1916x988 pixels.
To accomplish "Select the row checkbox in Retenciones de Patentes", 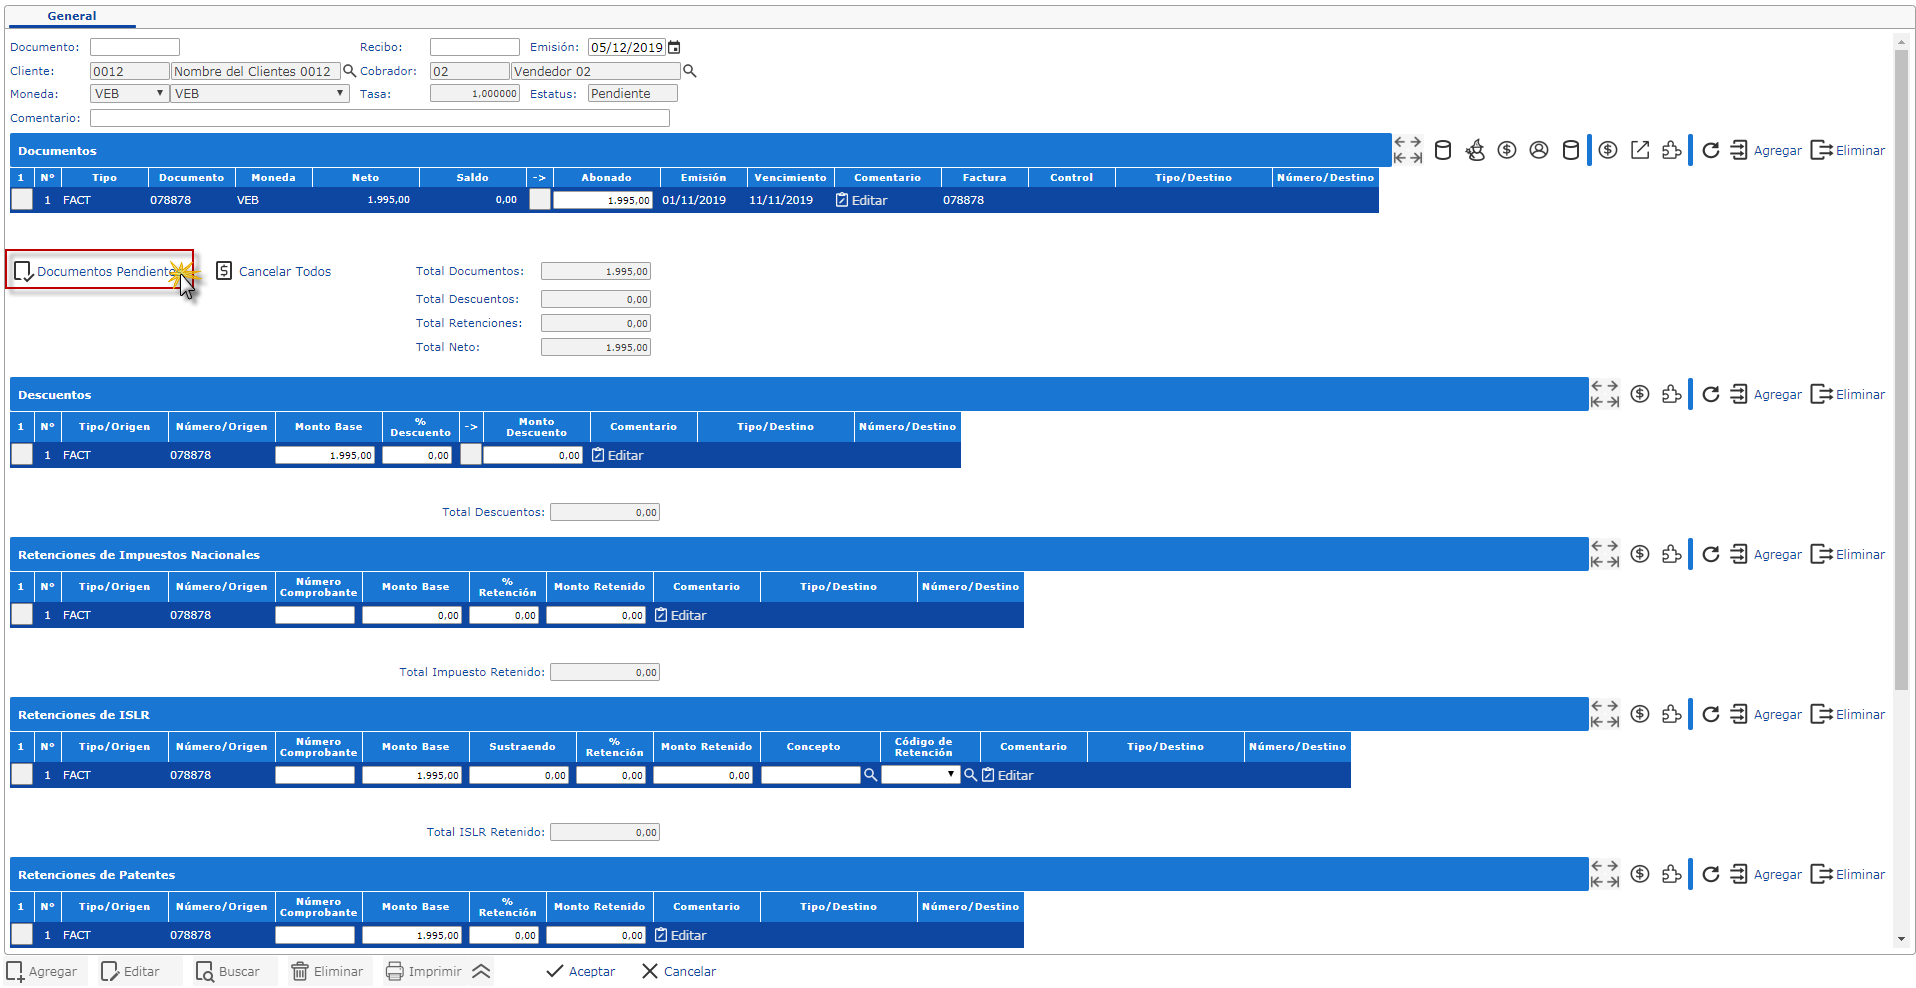I will pos(22,935).
